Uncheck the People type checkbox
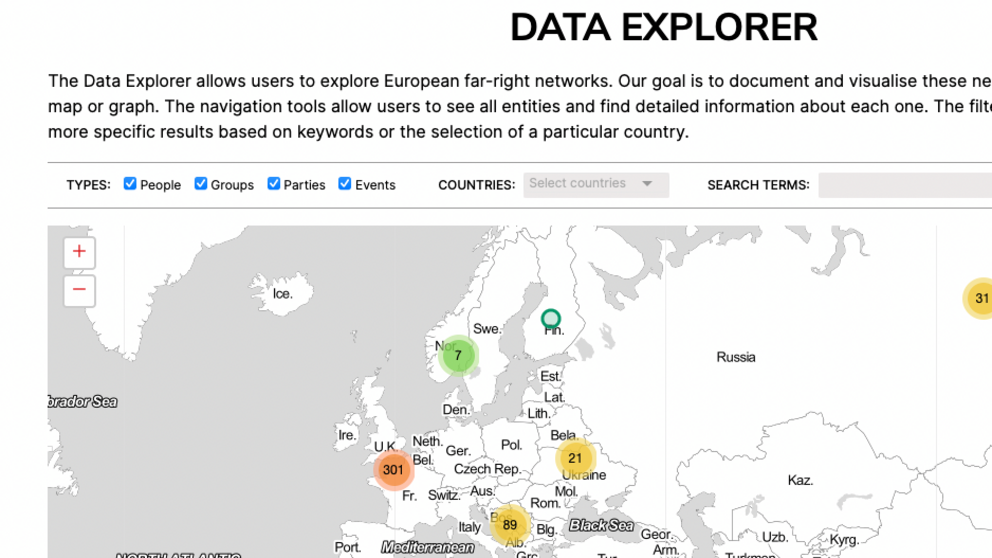The height and width of the screenshot is (558, 992). pyautogui.click(x=130, y=184)
